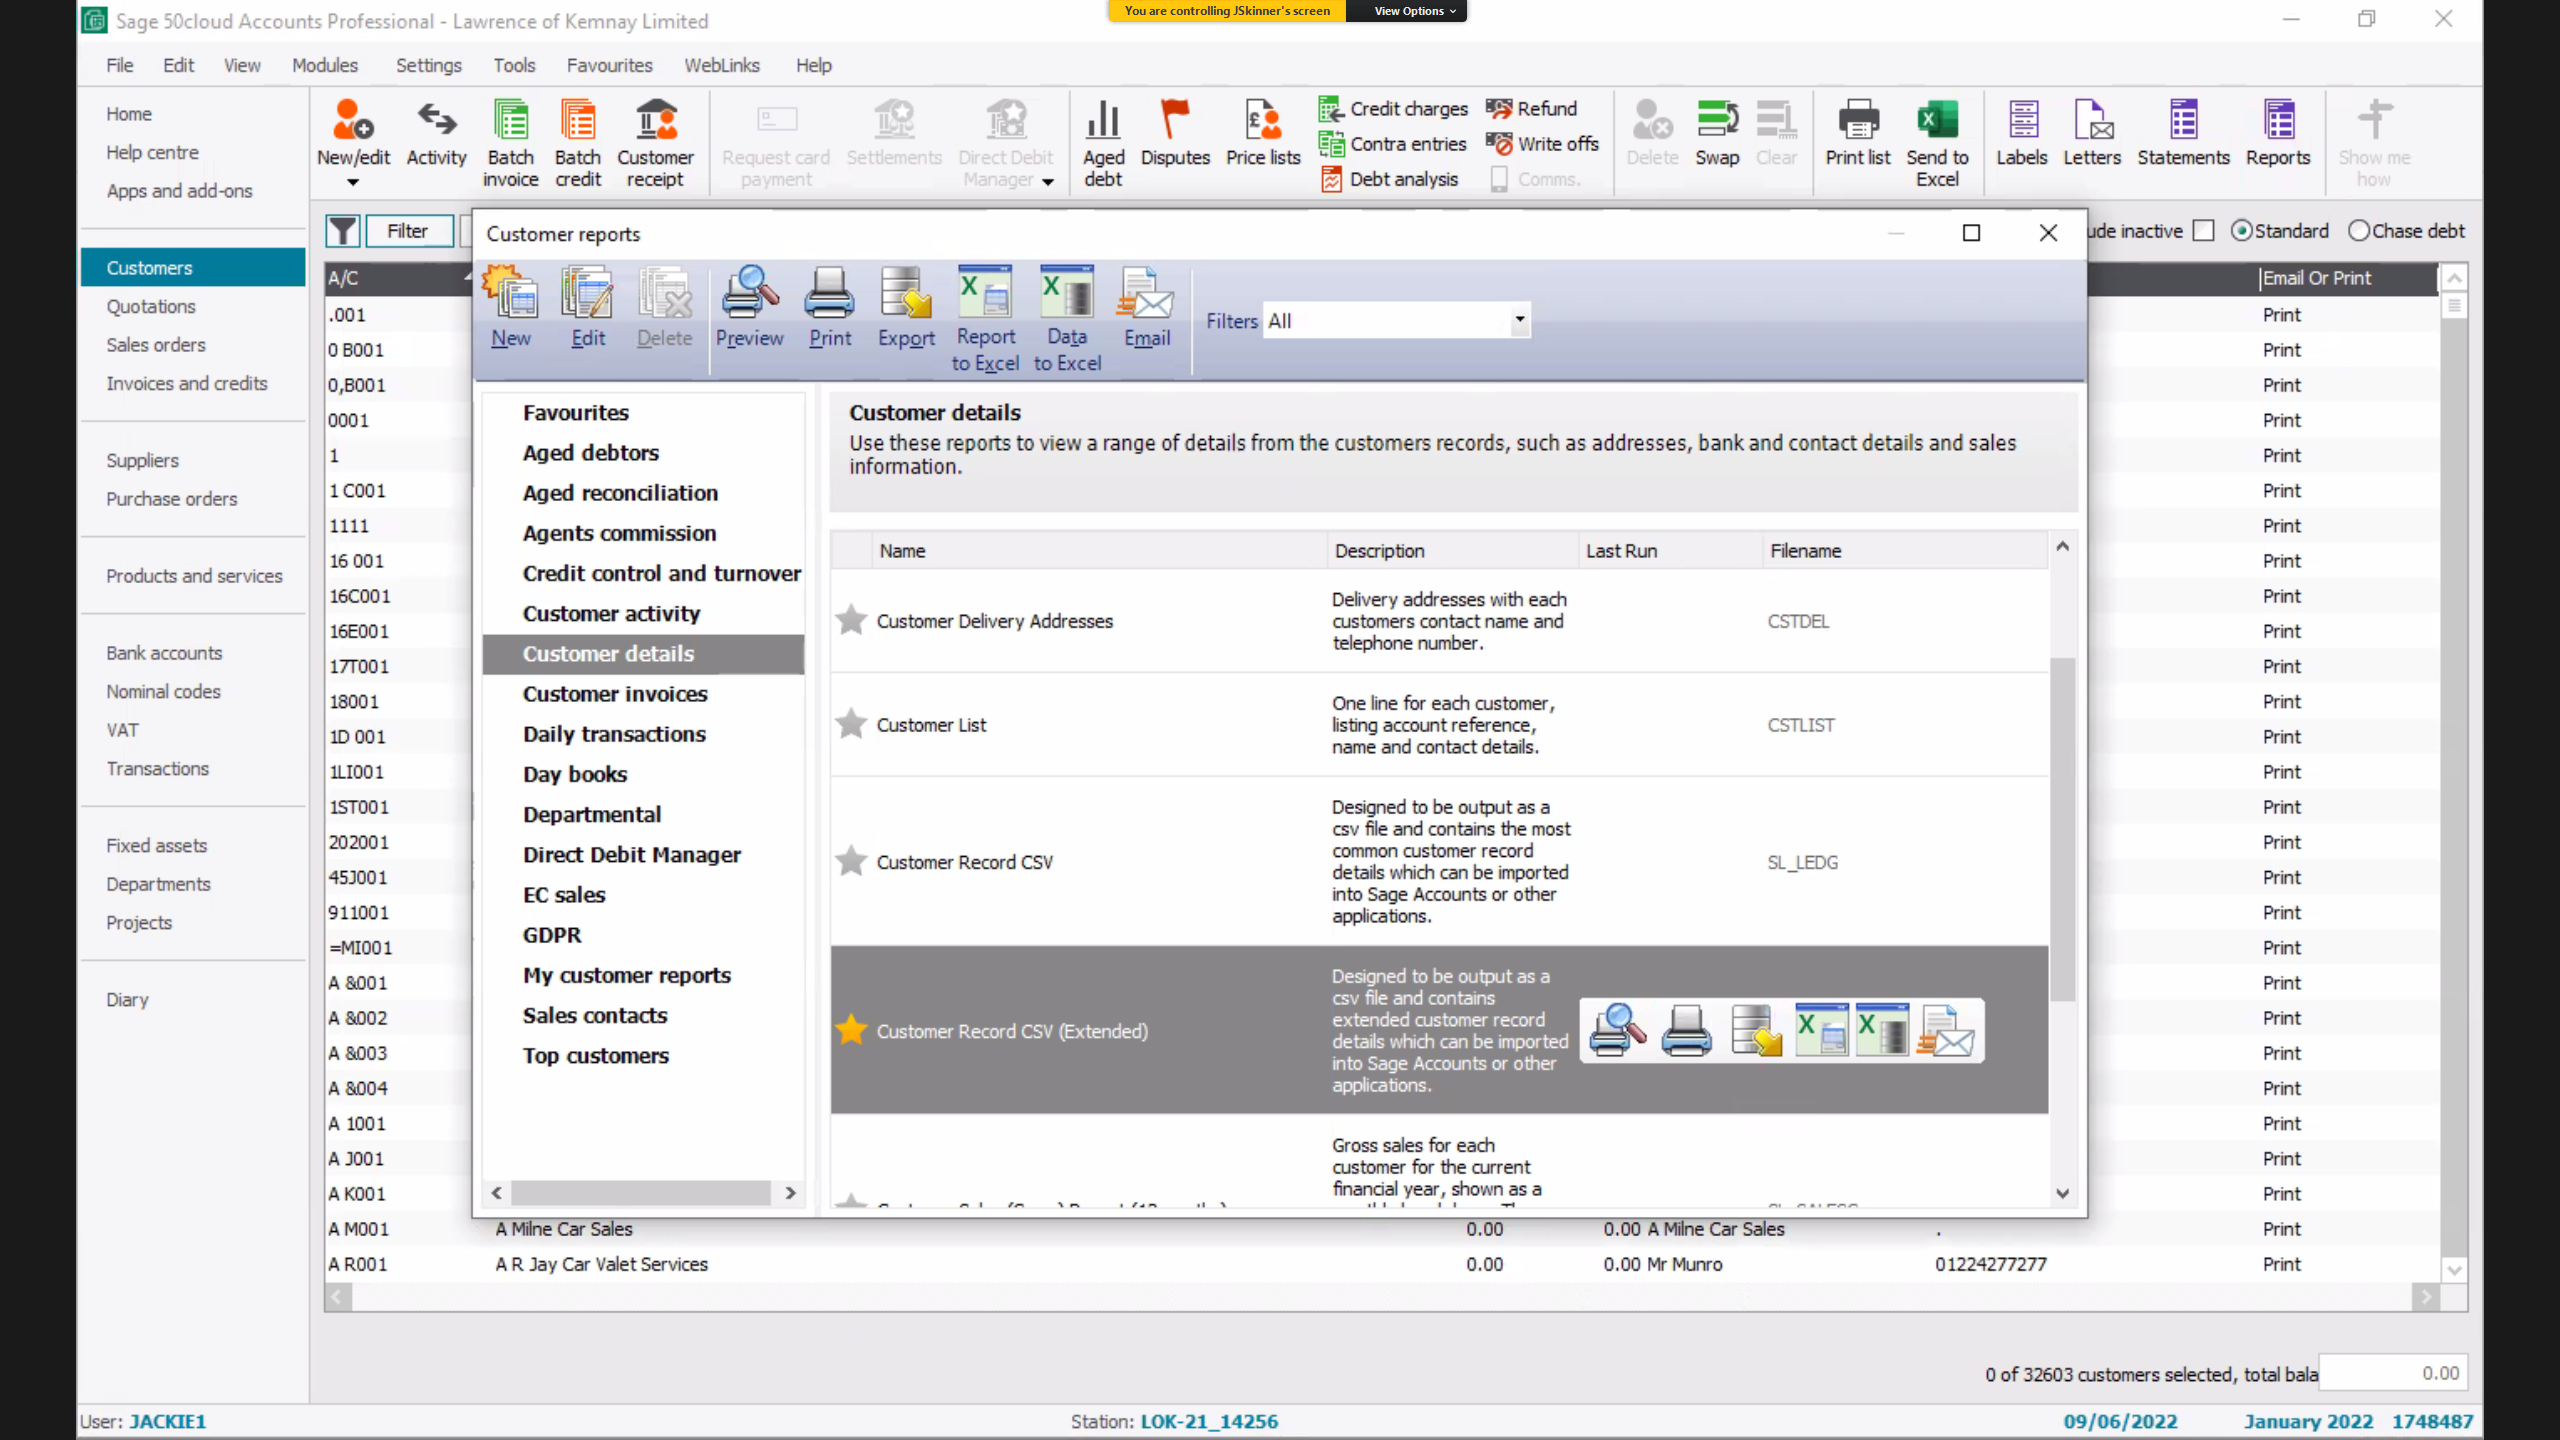The width and height of the screenshot is (2560, 1440).
Task: Expand the New/edit dropdown arrow
Action: (x=352, y=182)
